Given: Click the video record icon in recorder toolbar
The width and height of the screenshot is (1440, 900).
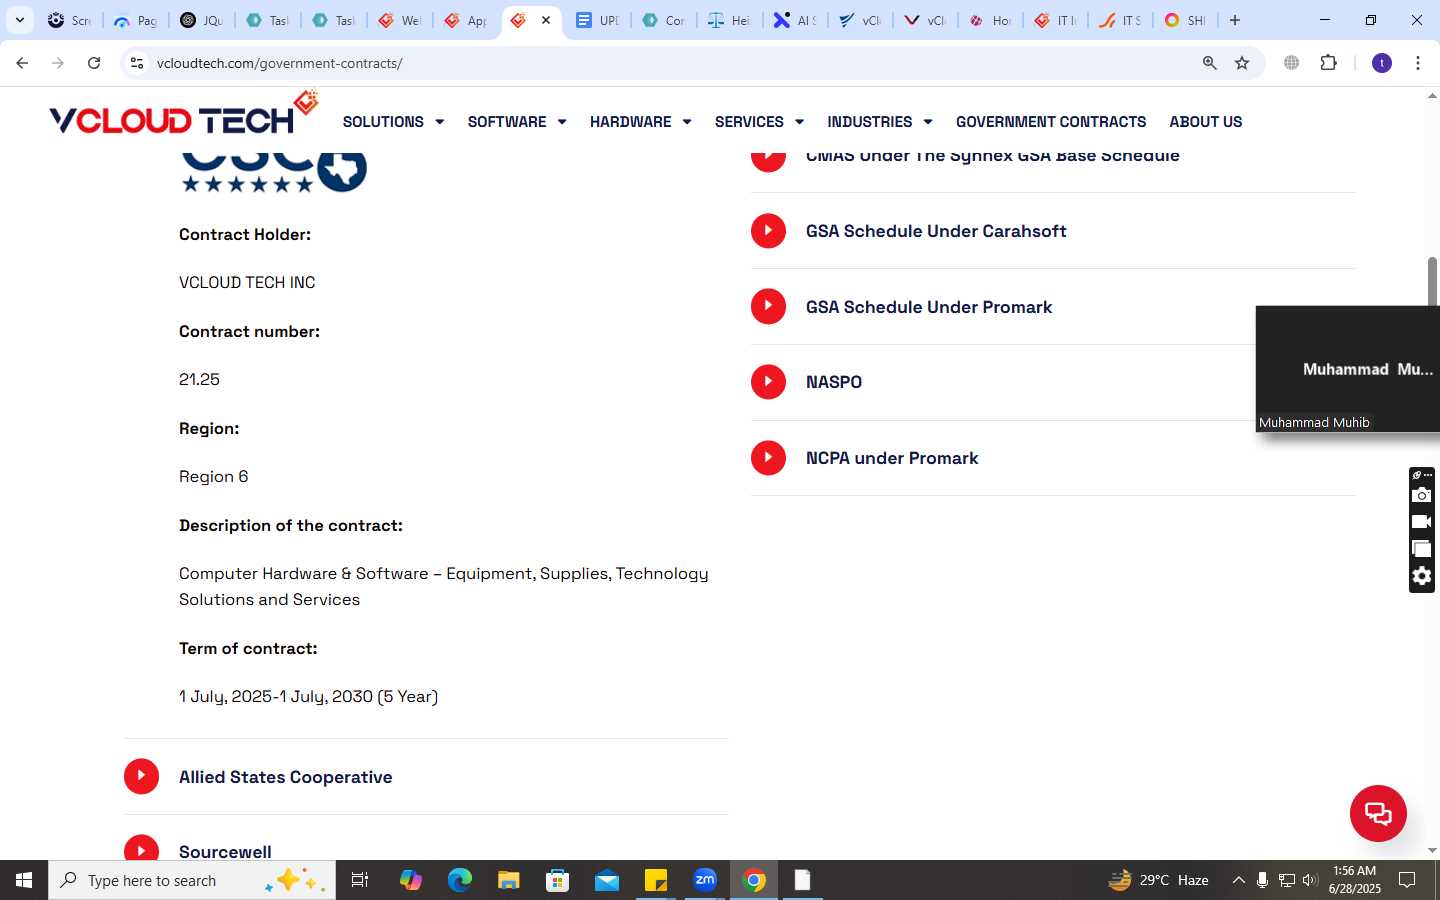Looking at the screenshot, I should click(x=1421, y=522).
